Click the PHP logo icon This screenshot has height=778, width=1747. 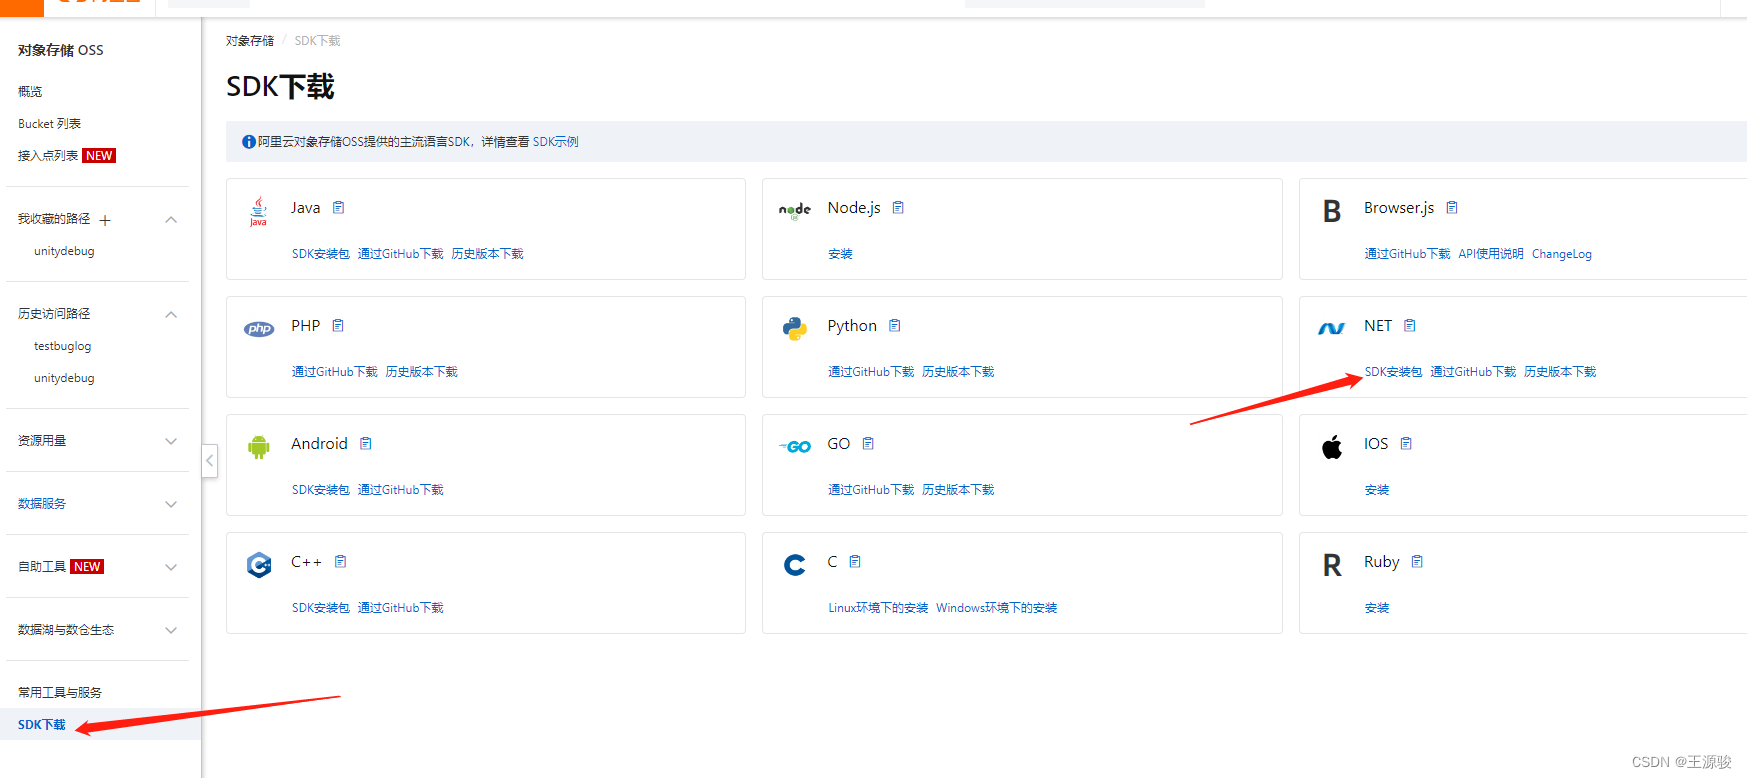(259, 329)
